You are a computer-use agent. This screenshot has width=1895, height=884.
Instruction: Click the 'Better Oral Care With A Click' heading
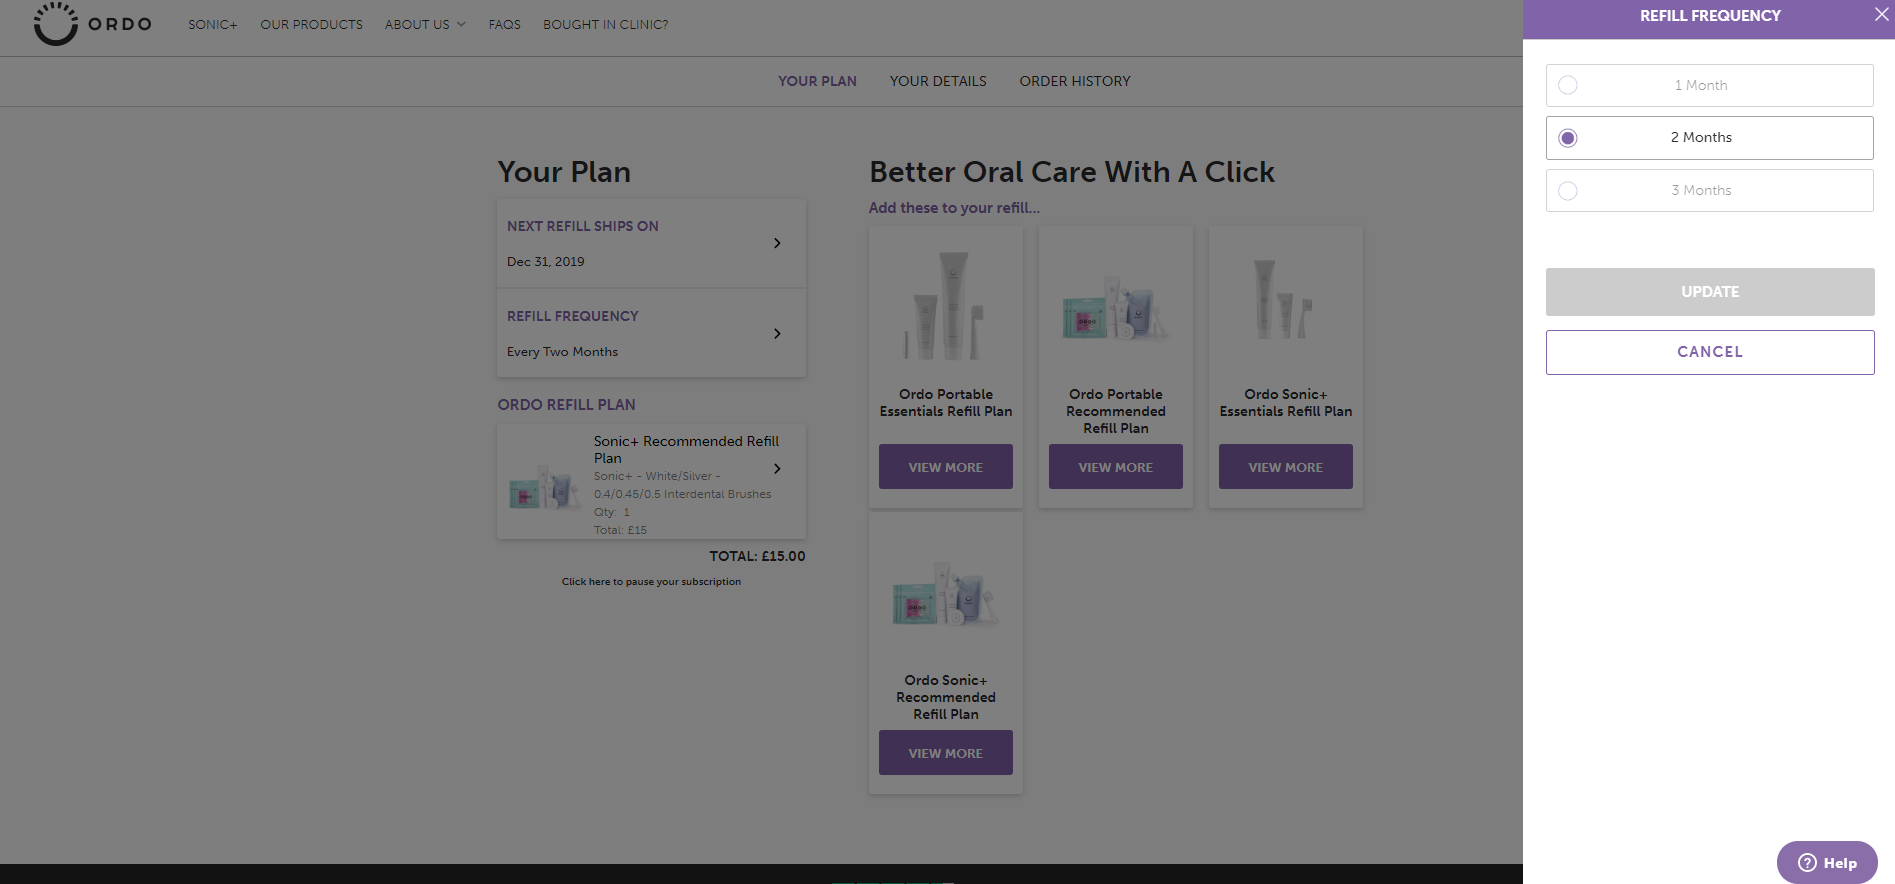tap(1072, 172)
